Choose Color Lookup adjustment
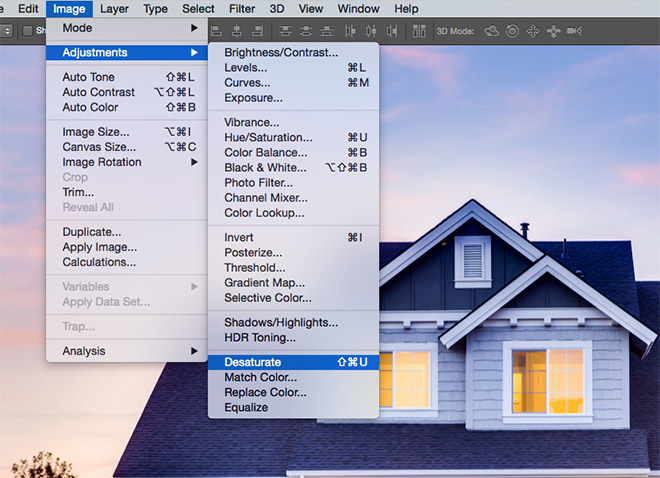Image resolution: width=660 pixels, height=478 pixels. [x=293, y=213]
